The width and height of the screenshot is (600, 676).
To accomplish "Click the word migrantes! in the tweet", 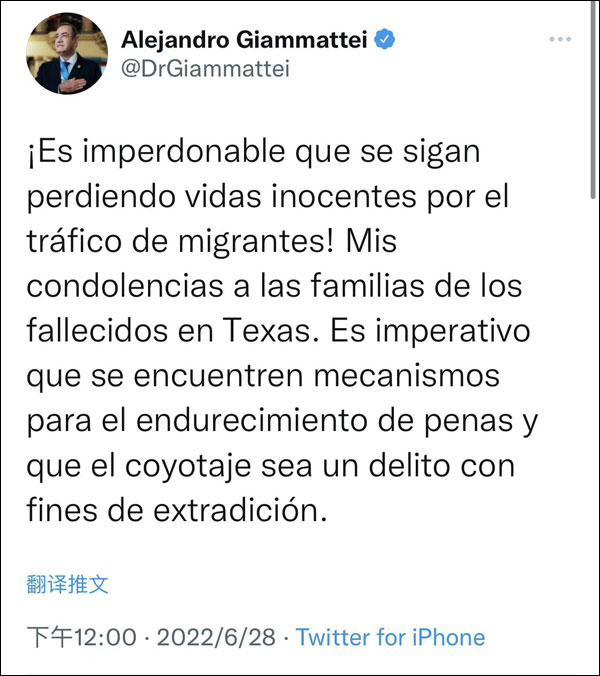I will (256, 242).
